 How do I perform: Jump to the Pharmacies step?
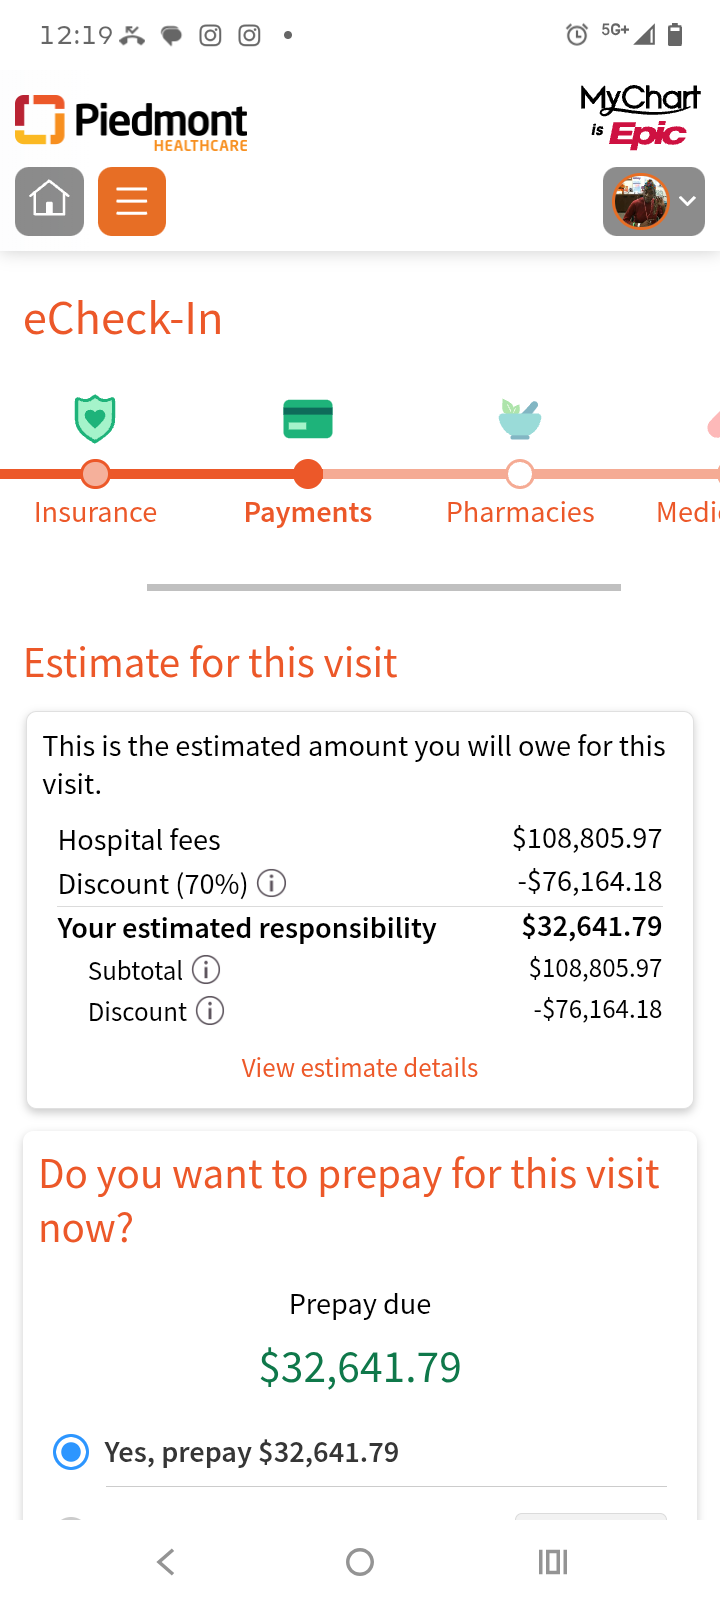tap(520, 512)
